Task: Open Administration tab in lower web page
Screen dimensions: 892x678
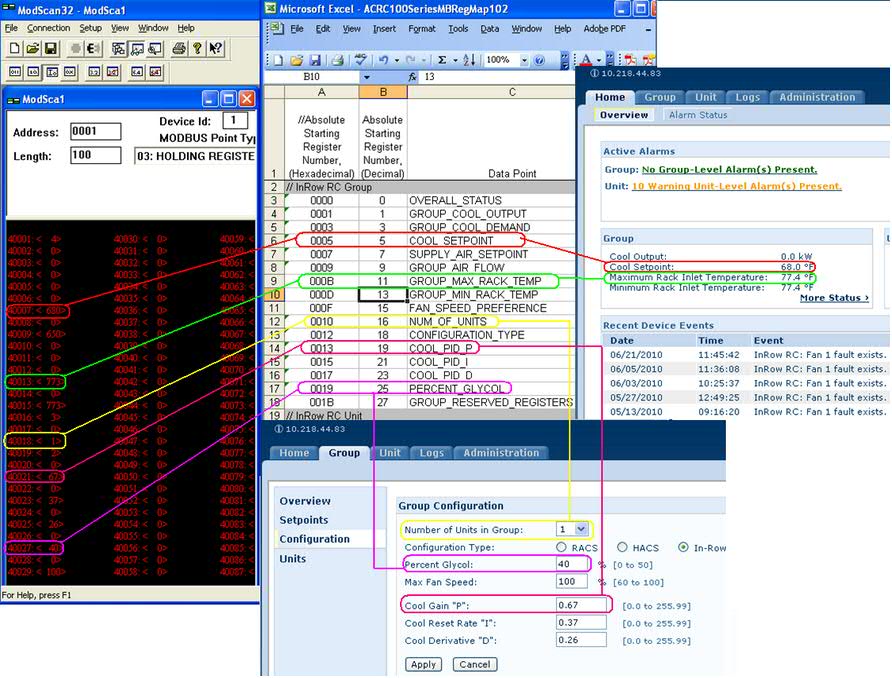Action: [x=501, y=453]
